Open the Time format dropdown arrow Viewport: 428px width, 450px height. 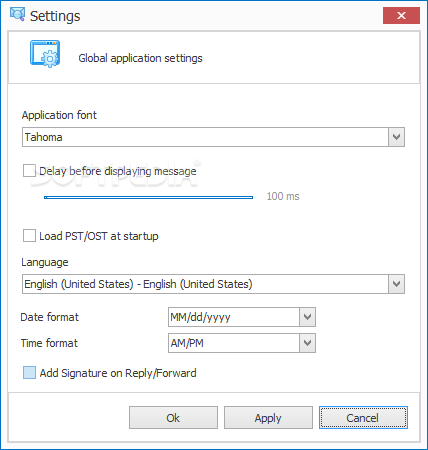tap(307, 343)
